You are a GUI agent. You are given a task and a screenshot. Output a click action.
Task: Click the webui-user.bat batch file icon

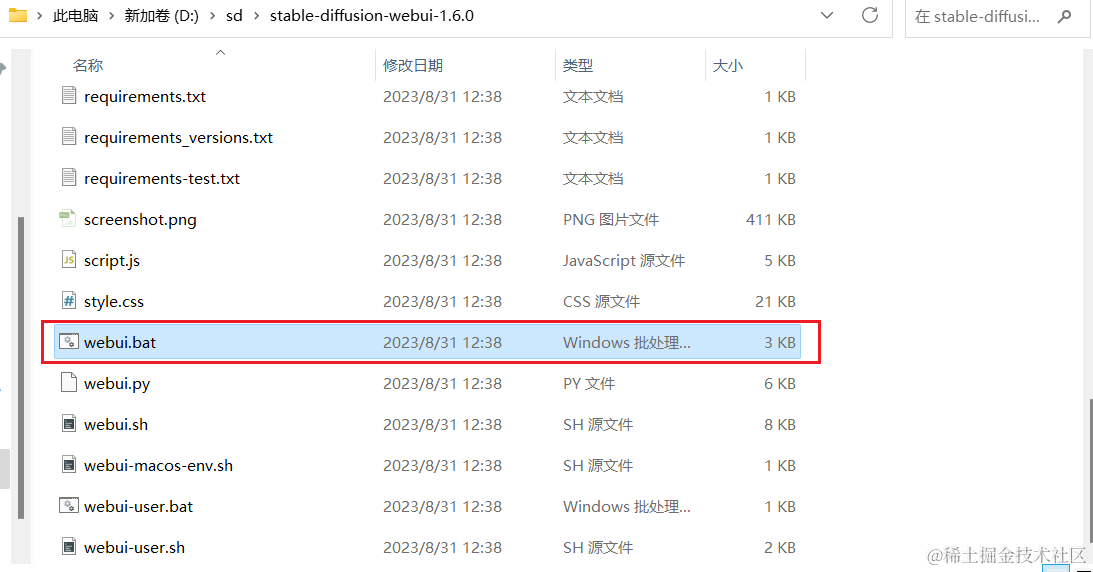coord(68,506)
